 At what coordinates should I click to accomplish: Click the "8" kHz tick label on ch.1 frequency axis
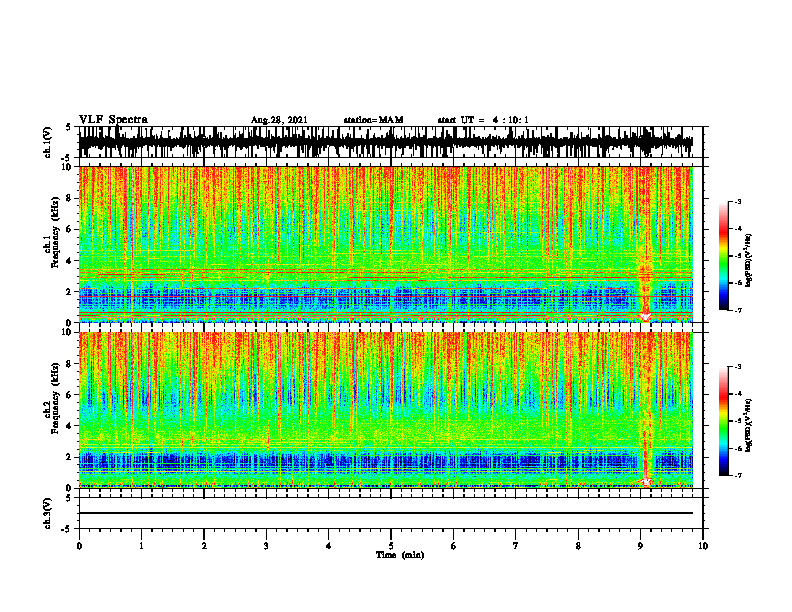pos(69,198)
